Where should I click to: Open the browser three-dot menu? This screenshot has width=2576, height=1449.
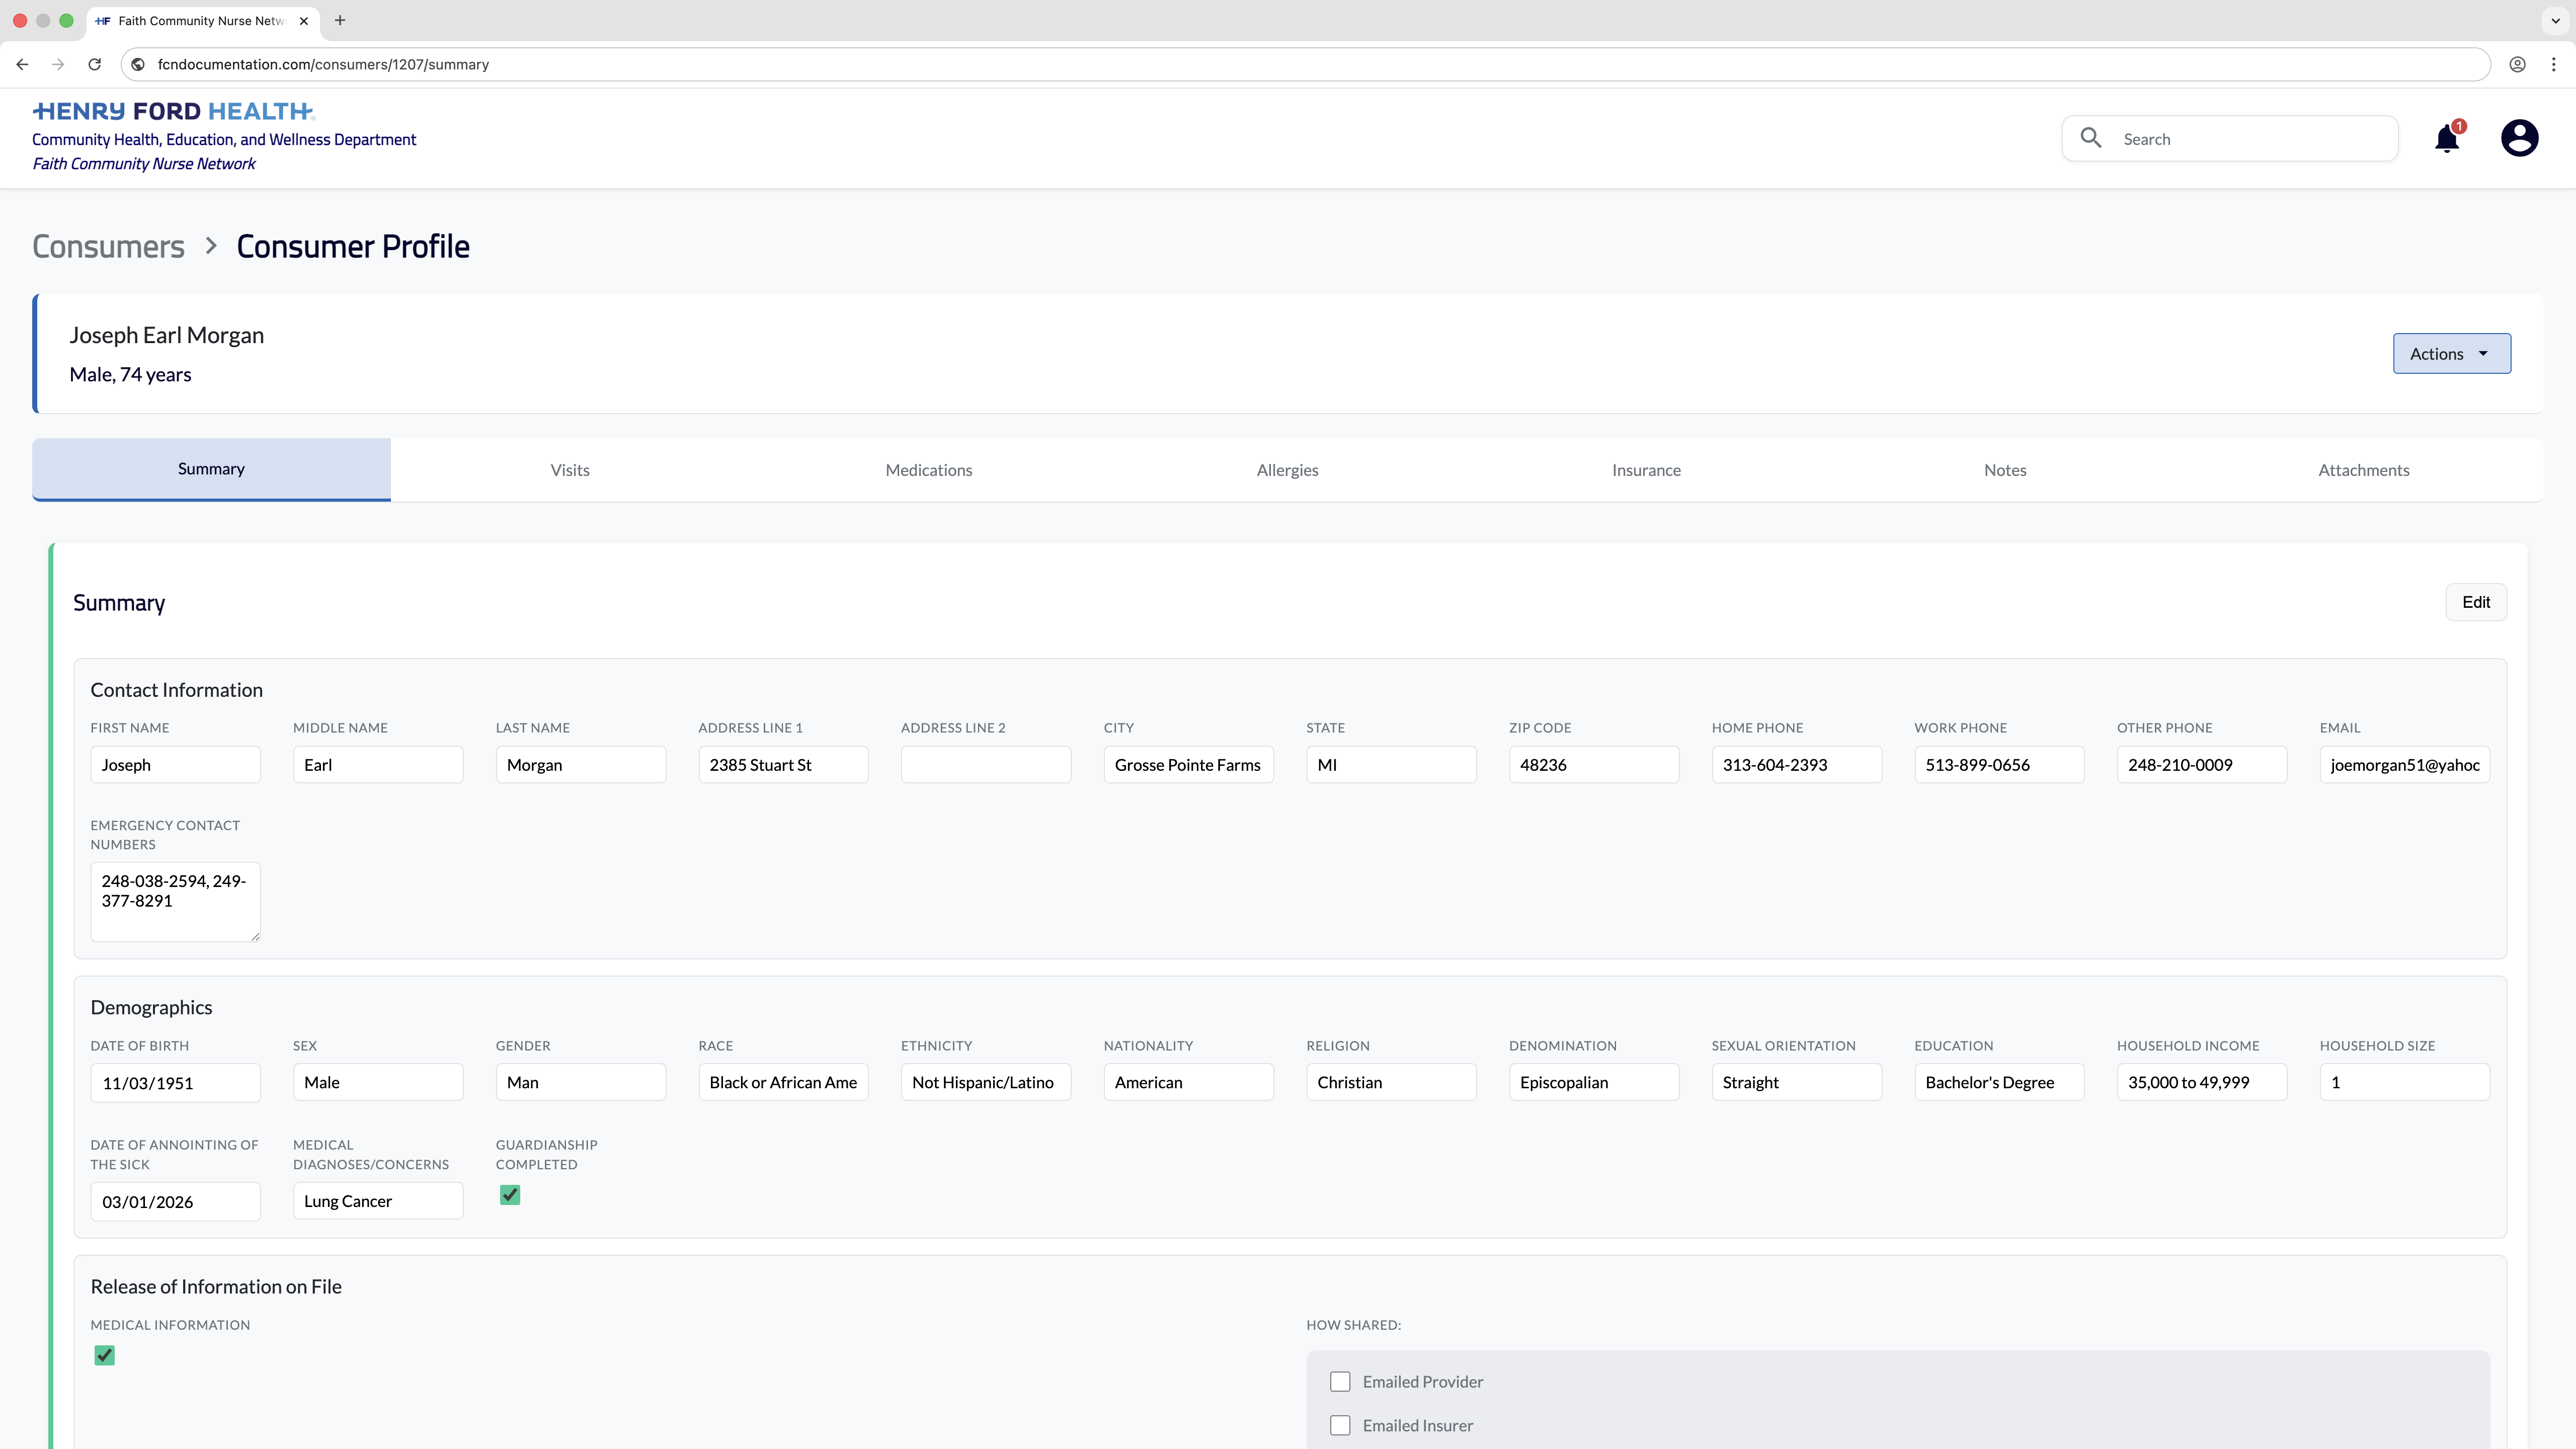click(x=2553, y=64)
